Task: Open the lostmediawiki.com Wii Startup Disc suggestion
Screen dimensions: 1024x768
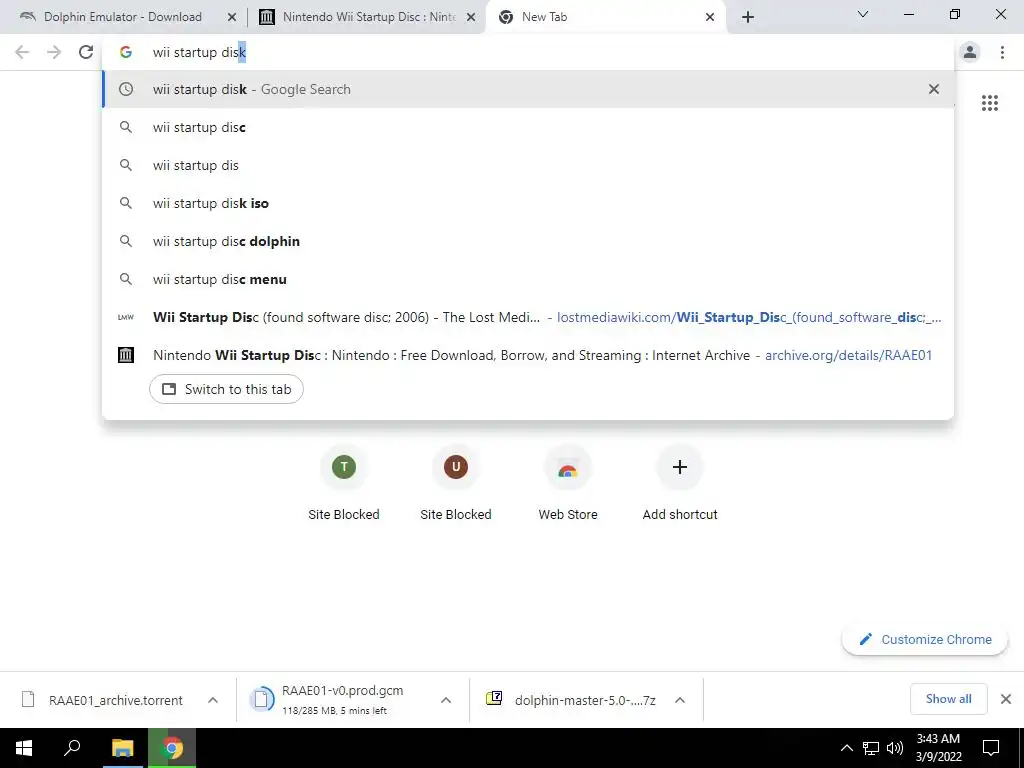Action: pyautogui.click(x=528, y=317)
